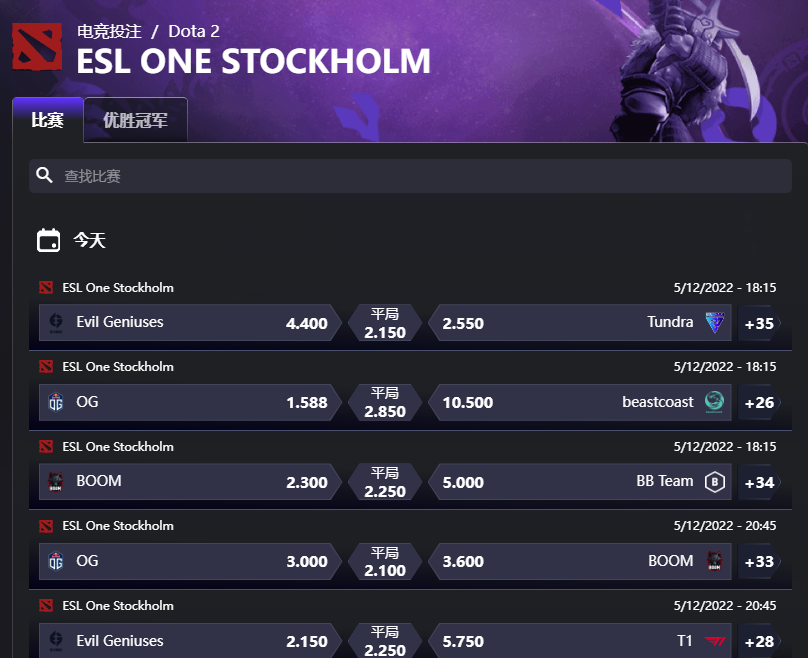Expand +34 more markets for BOOM vs BB Team
808x658 pixels.
point(759,482)
